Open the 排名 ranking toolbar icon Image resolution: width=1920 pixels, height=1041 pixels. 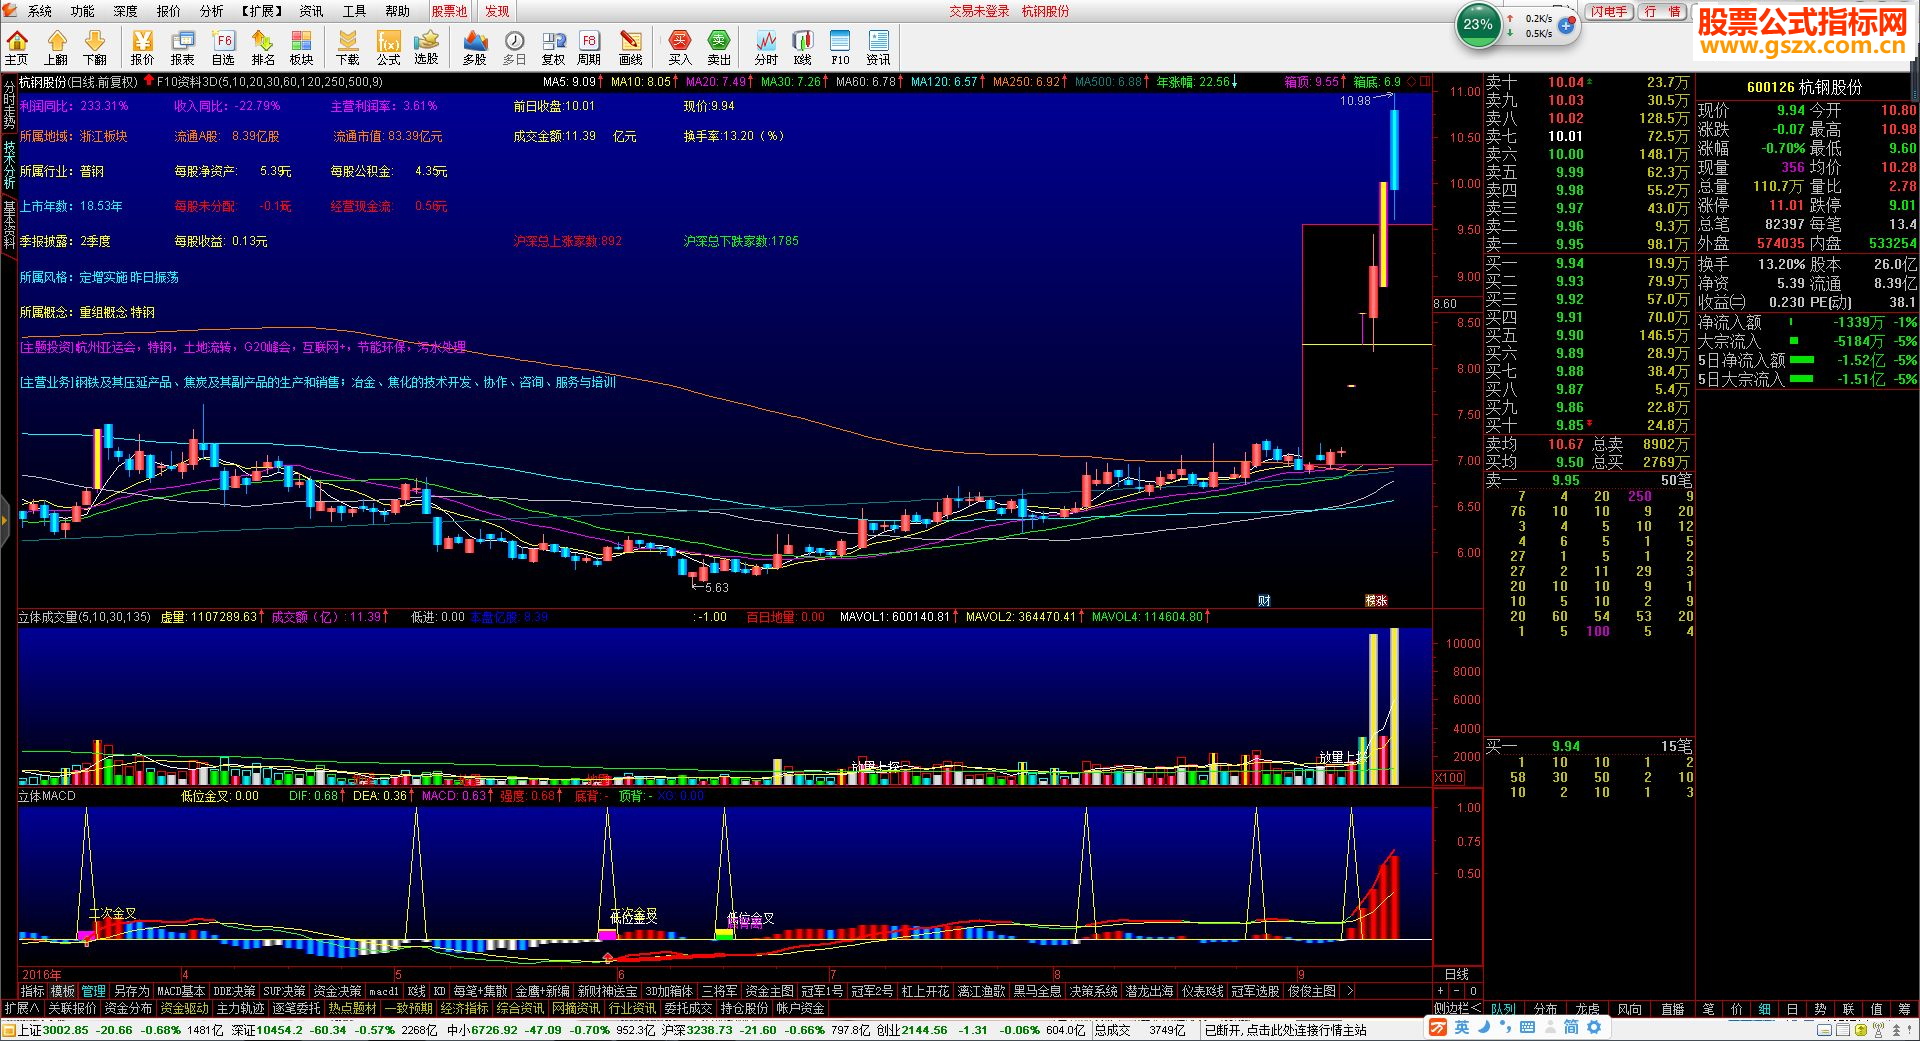[263, 47]
